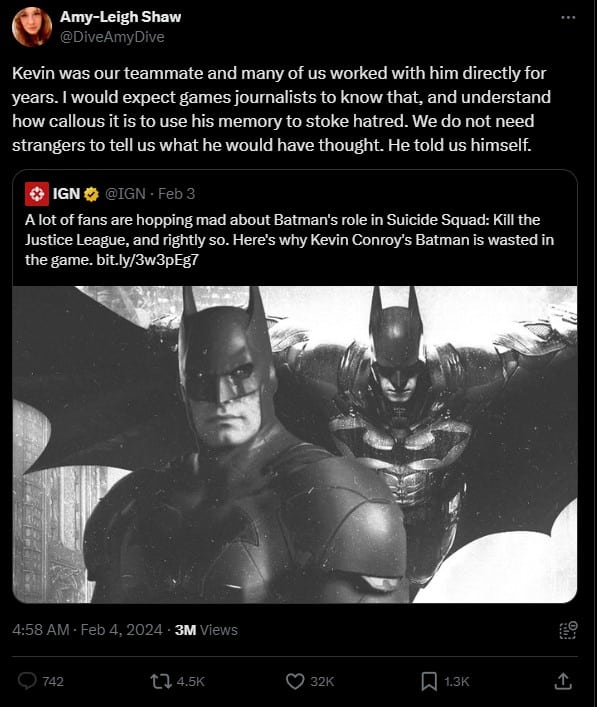This screenshot has height=707, width=597.
Task: Open the quoted post's Feb 3 date
Action: [176, 194]
